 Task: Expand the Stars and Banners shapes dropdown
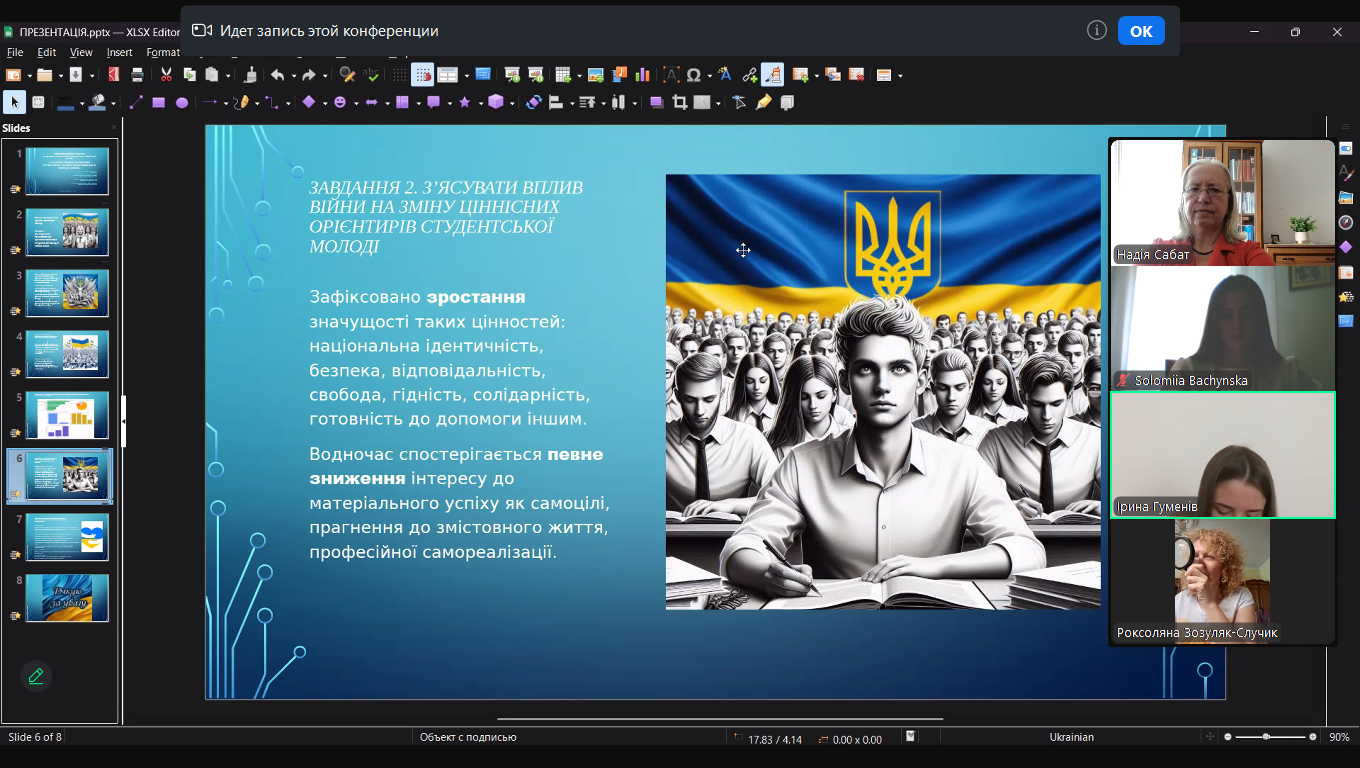click(479, 103)
